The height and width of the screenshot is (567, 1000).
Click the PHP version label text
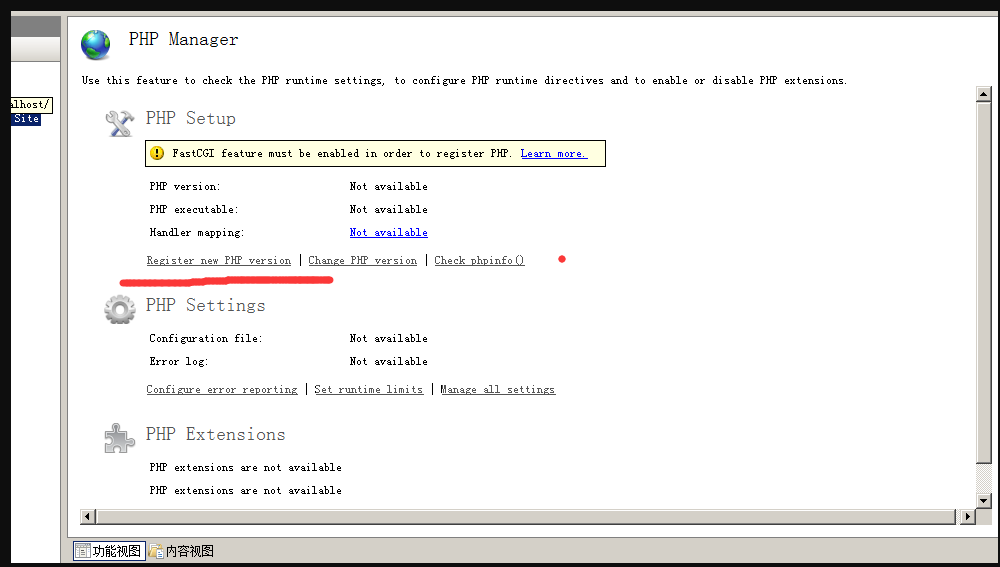pos(185,186)
